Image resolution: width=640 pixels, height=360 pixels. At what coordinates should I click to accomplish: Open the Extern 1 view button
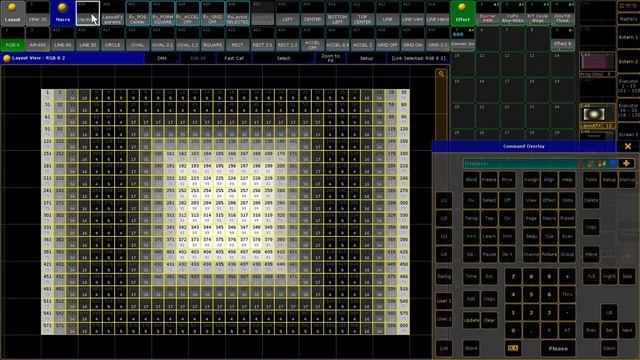pos(628,37)
